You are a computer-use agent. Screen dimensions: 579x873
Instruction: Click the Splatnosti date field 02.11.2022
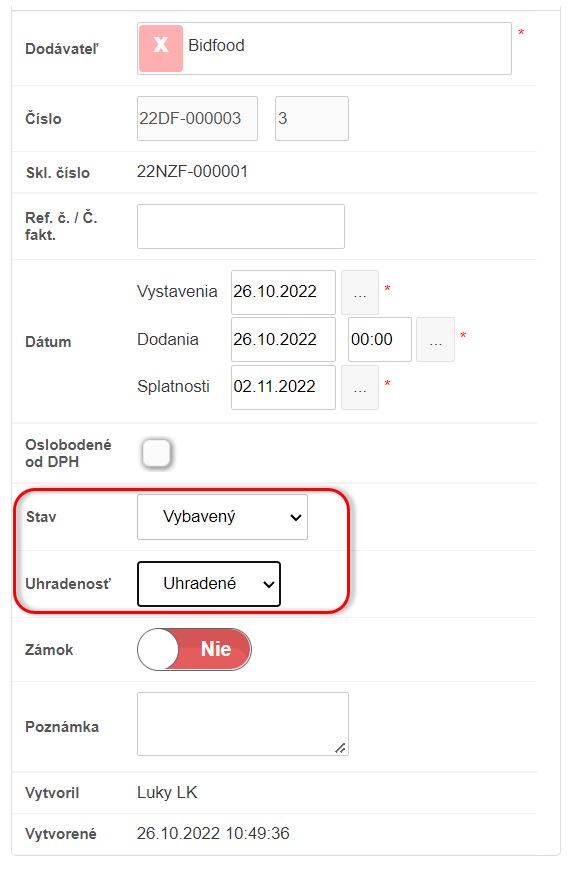[283, 388]
